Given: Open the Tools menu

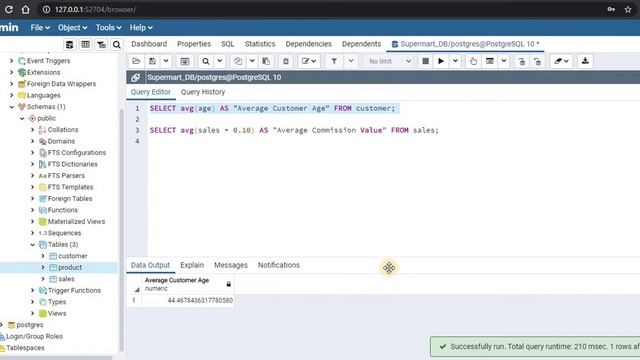Looking at the screenshot, I should [x=108, y=27].
